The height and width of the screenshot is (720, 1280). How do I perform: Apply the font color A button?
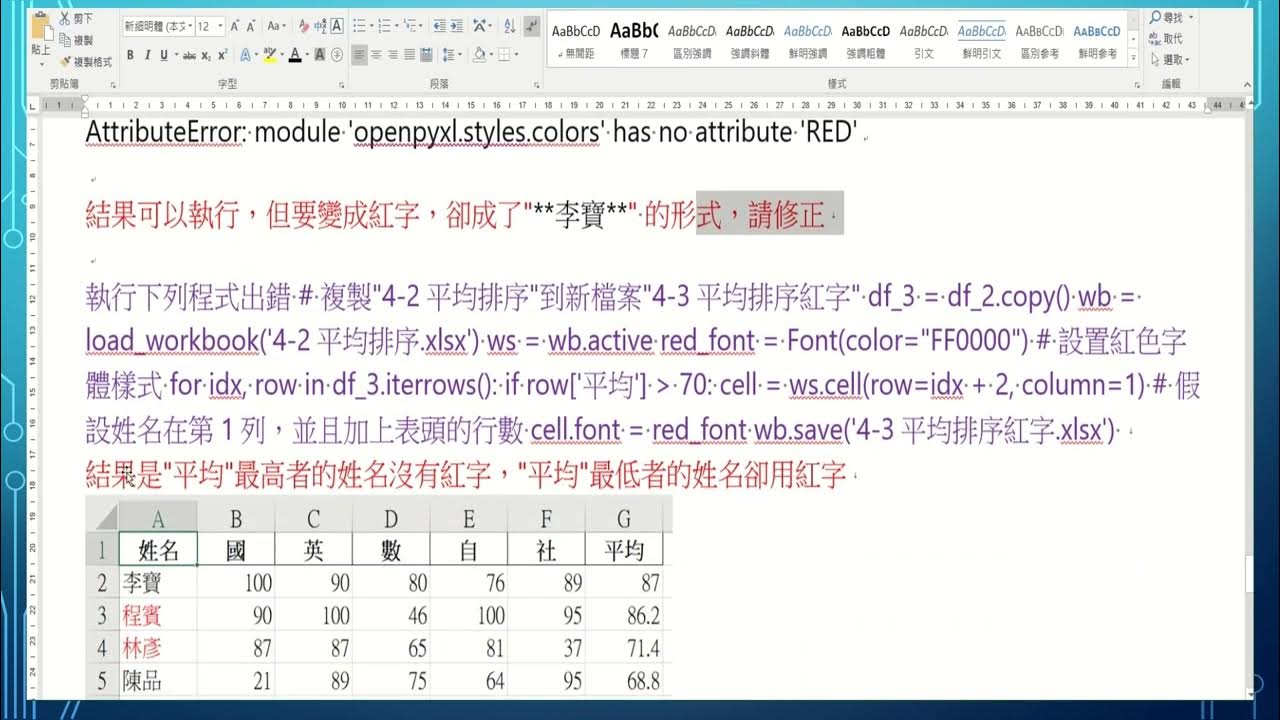pyautogui.click(x=295, y=55)
